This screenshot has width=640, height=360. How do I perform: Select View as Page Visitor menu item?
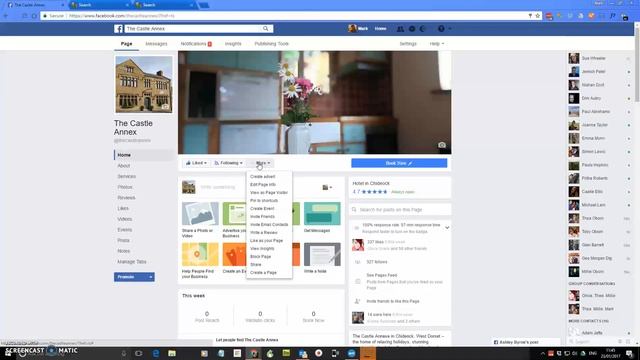pyautogui.click(x=269, y=193)
